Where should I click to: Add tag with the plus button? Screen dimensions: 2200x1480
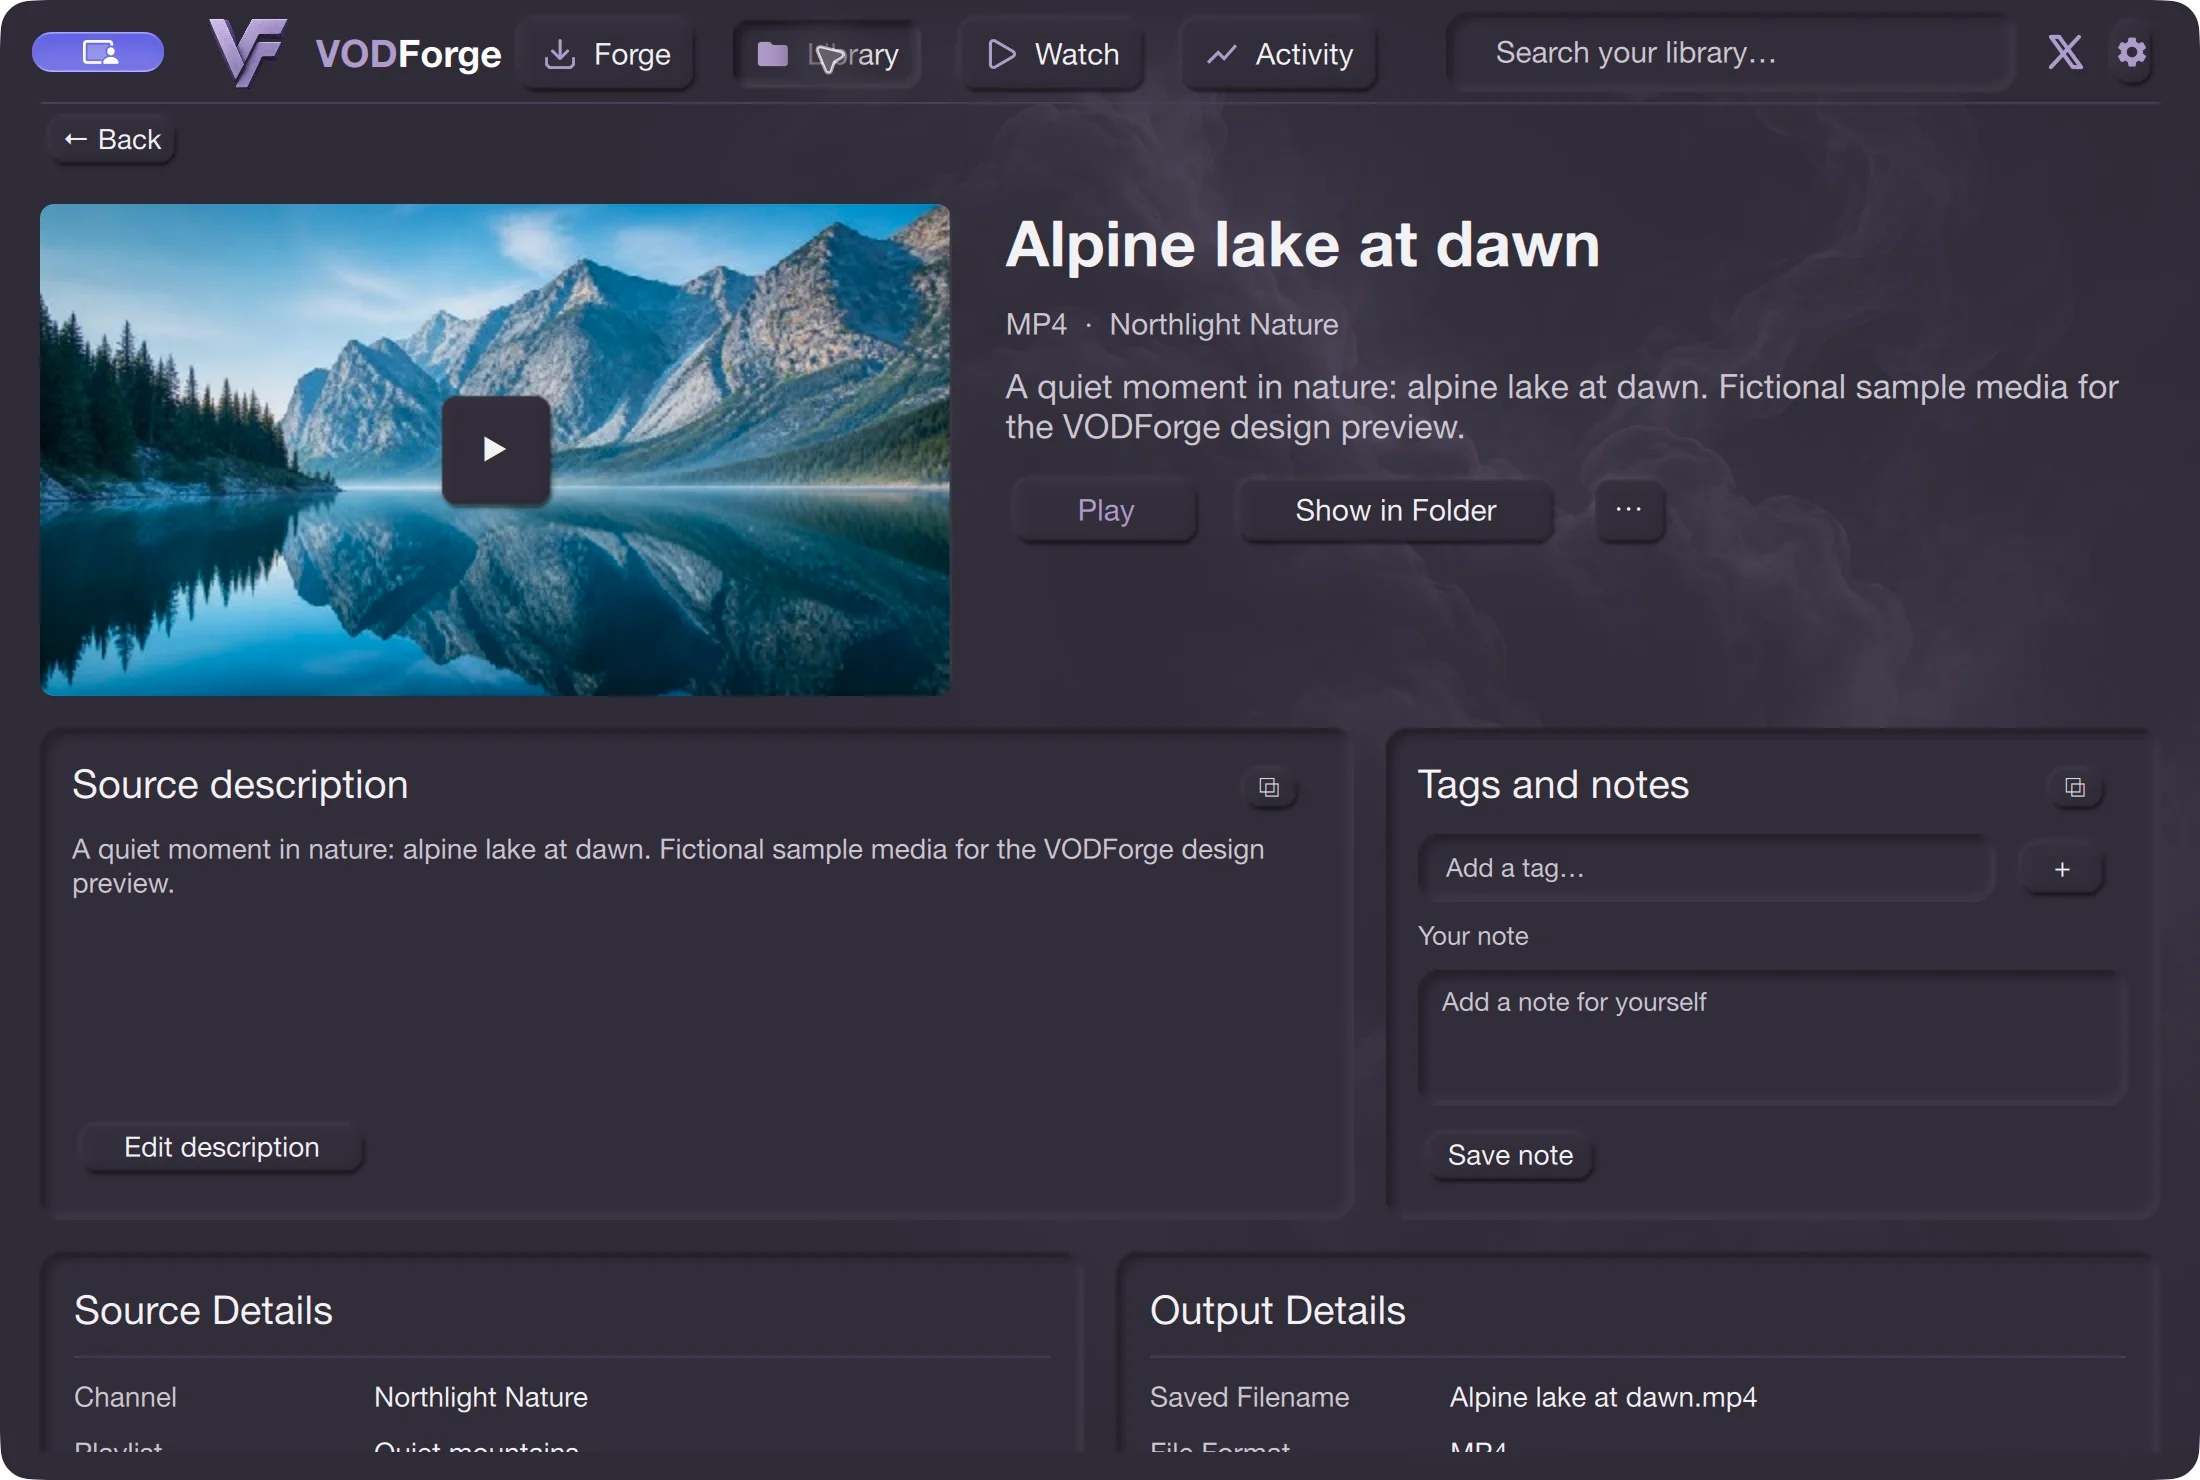pos(2062,869)
